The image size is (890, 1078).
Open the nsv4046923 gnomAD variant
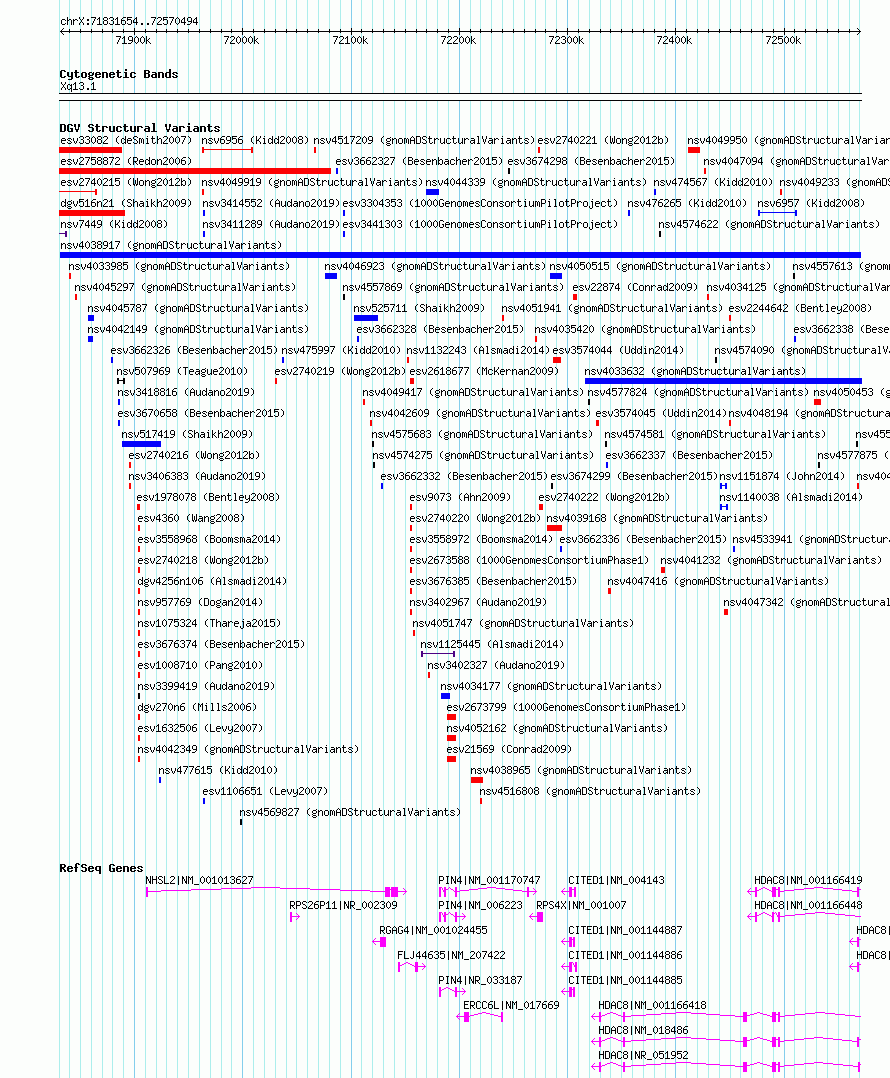pos(435,266)
